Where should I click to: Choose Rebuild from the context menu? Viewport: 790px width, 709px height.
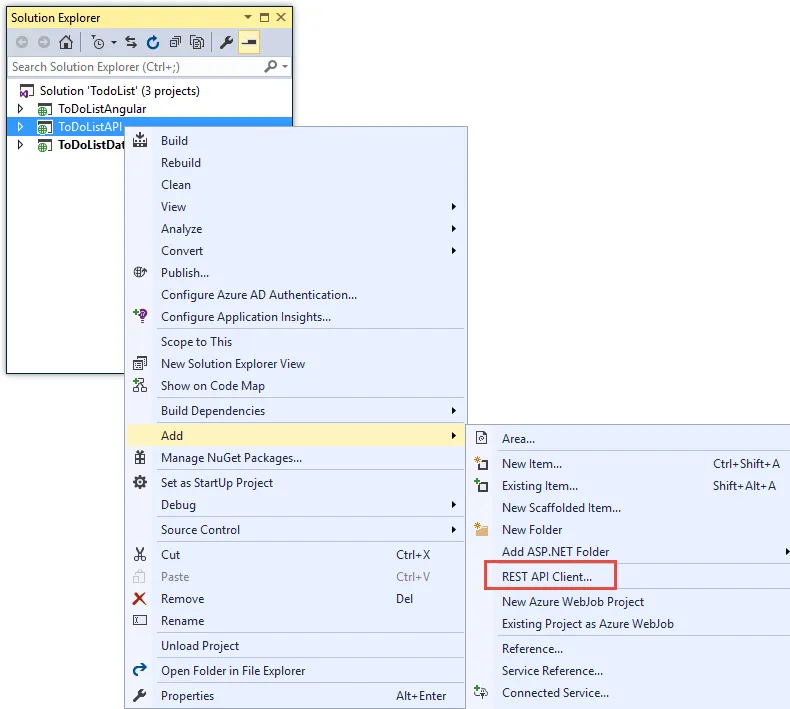click(181, 163)
